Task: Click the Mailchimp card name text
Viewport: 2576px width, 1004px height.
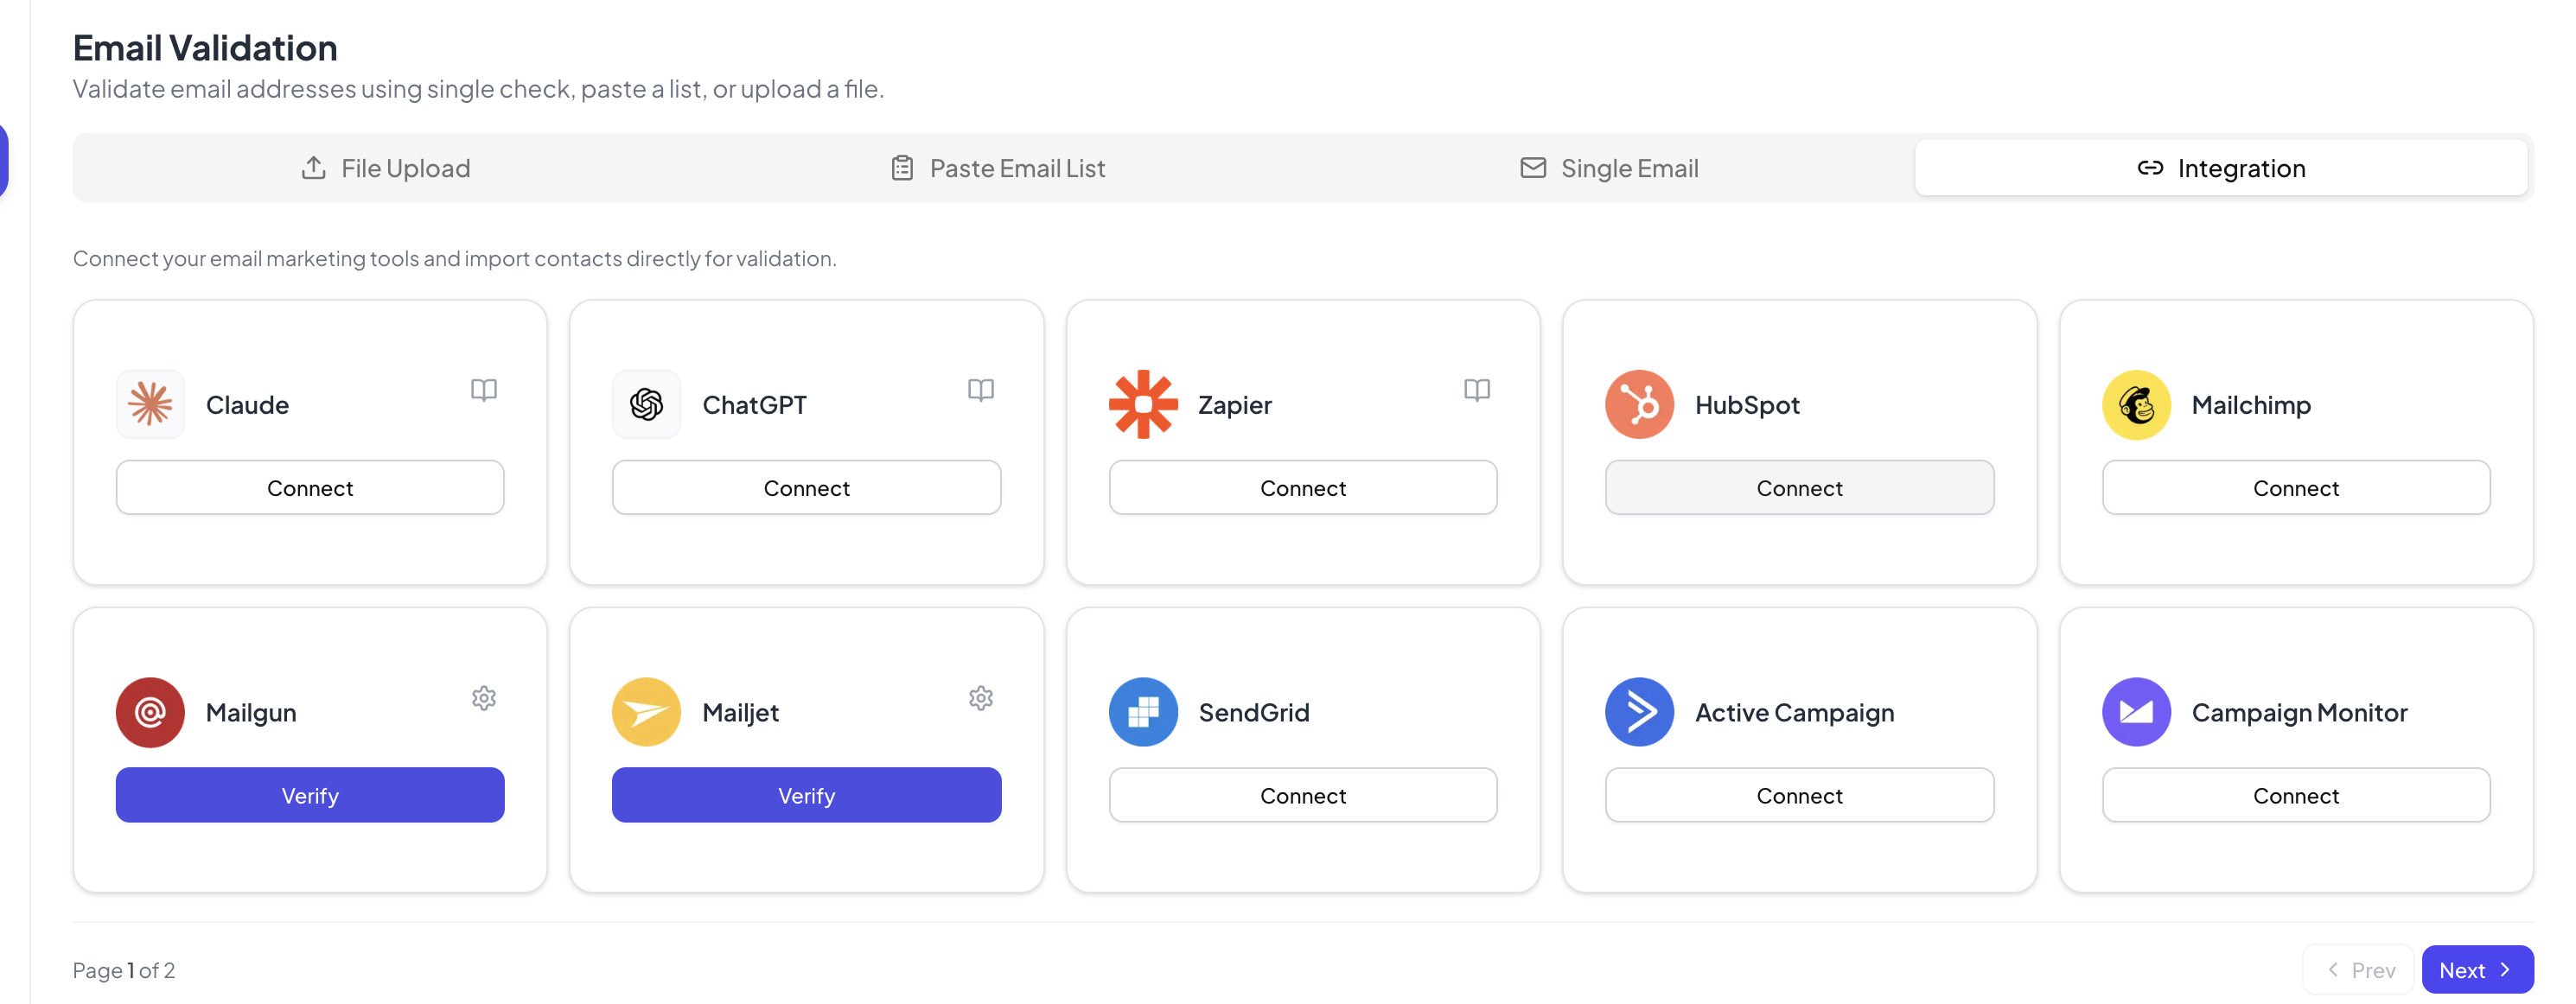Action: coord(2251,405)
